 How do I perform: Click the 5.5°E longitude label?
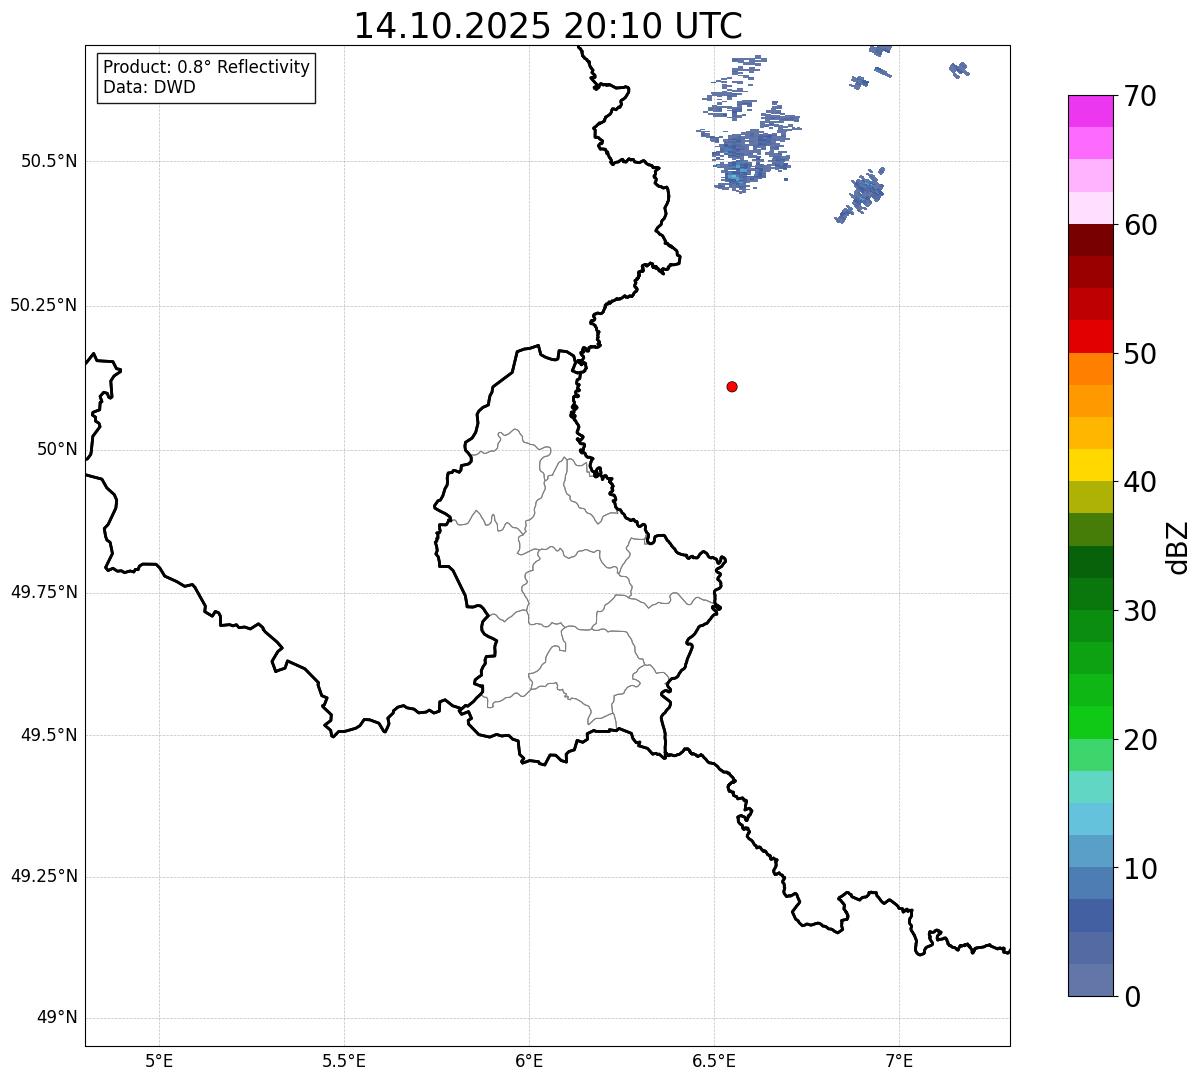coord(344,1061)
